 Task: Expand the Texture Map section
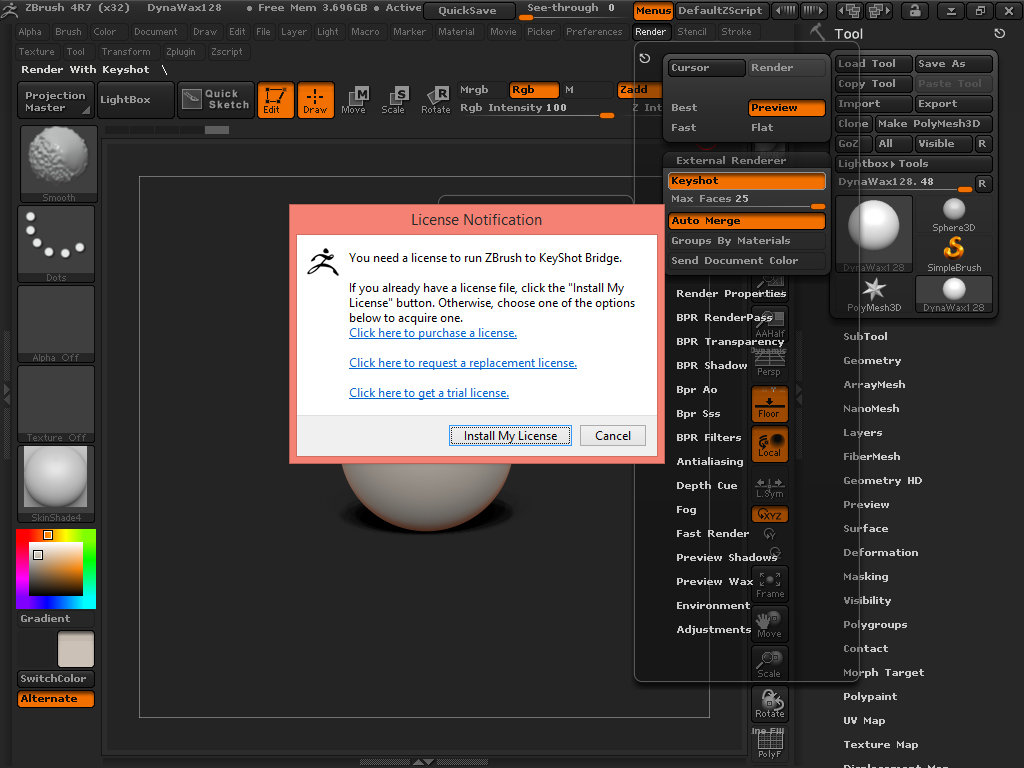pyautogui.click(x=880, y=744)
